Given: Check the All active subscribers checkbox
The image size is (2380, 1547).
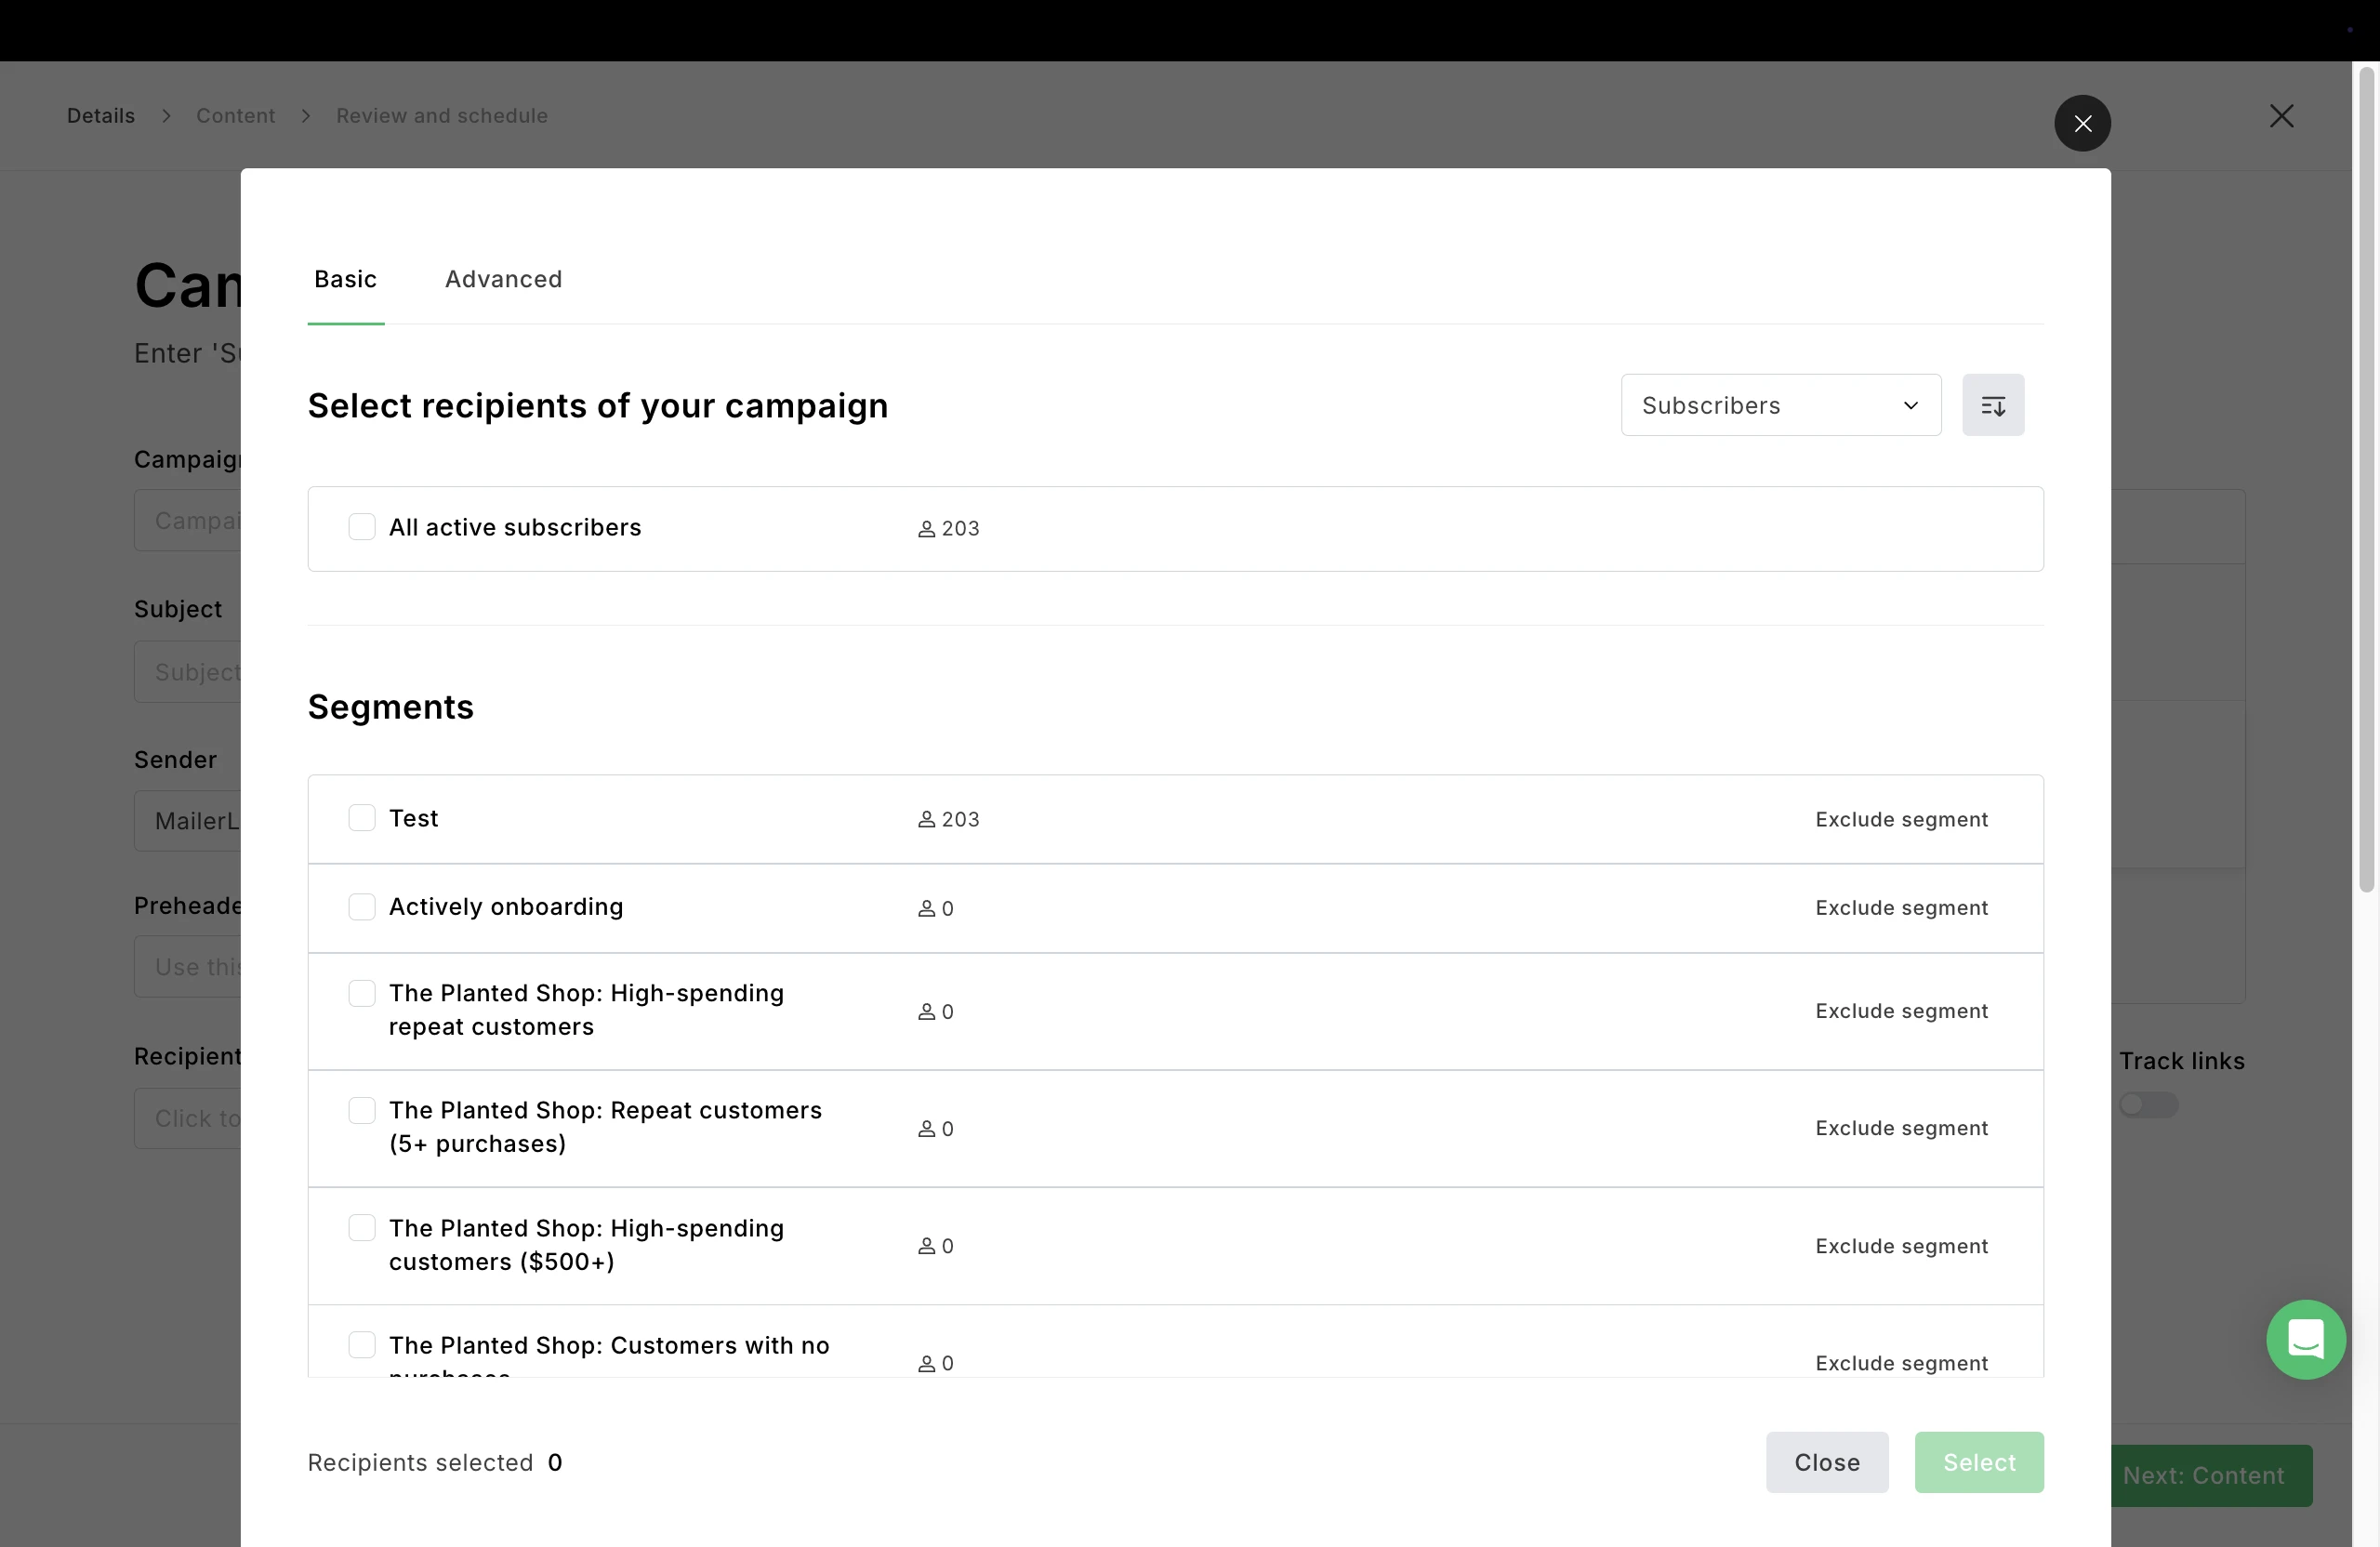Looking at the screenshot, I should pos(362,527).
